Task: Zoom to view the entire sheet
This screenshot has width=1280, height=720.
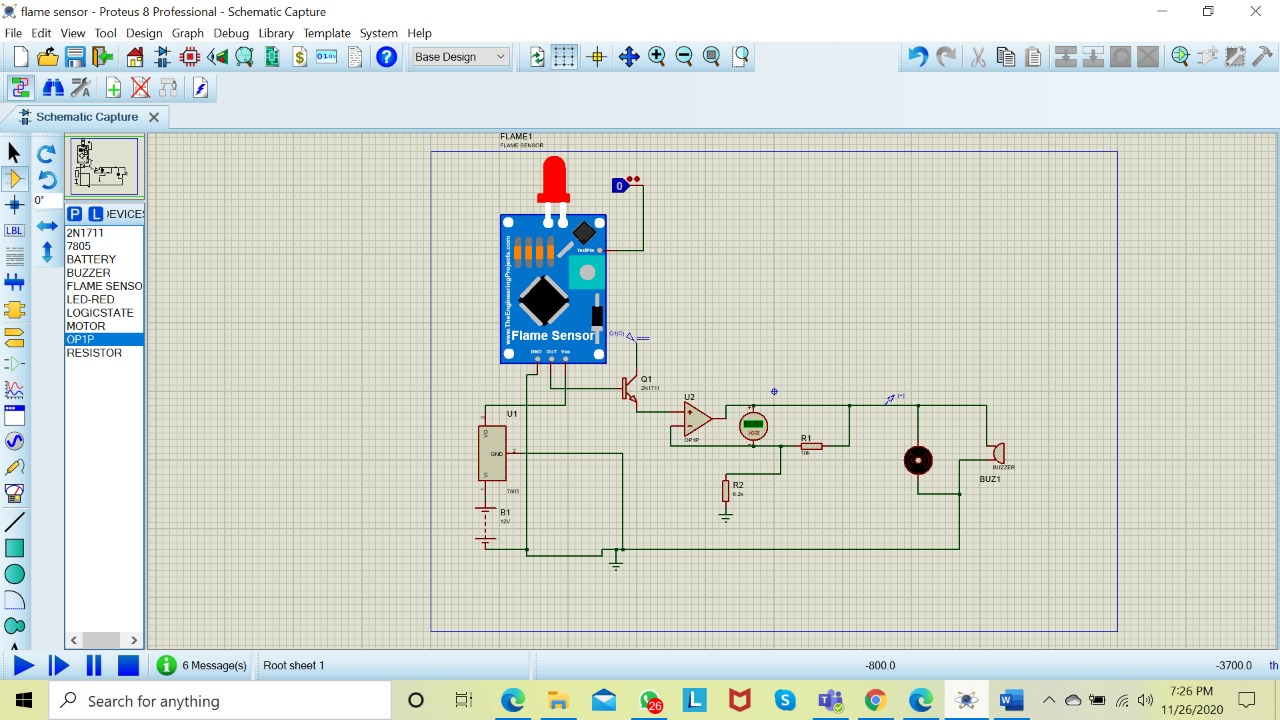Action: [x=712, y=57]
